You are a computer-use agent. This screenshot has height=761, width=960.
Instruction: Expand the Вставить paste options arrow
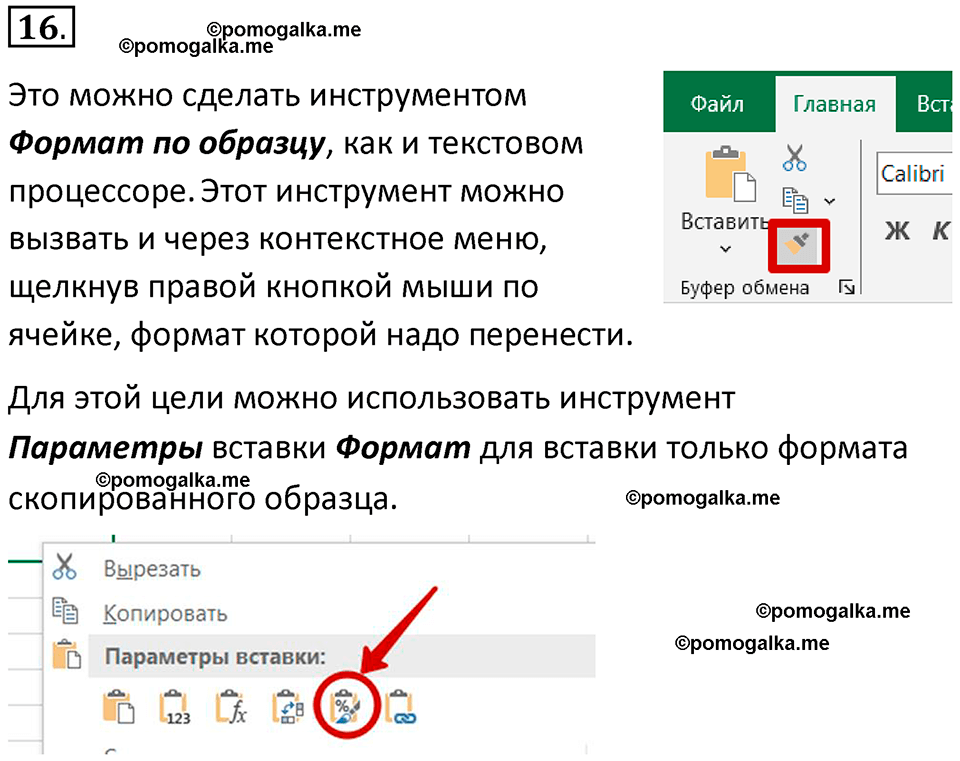pyautogui.click(x=725, y=249)
